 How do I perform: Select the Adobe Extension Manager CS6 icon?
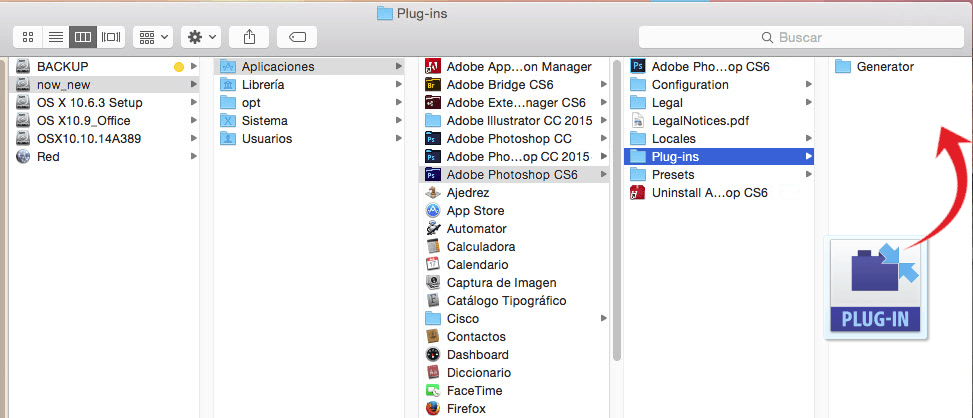pyautogui.click(x=433, y=102)
